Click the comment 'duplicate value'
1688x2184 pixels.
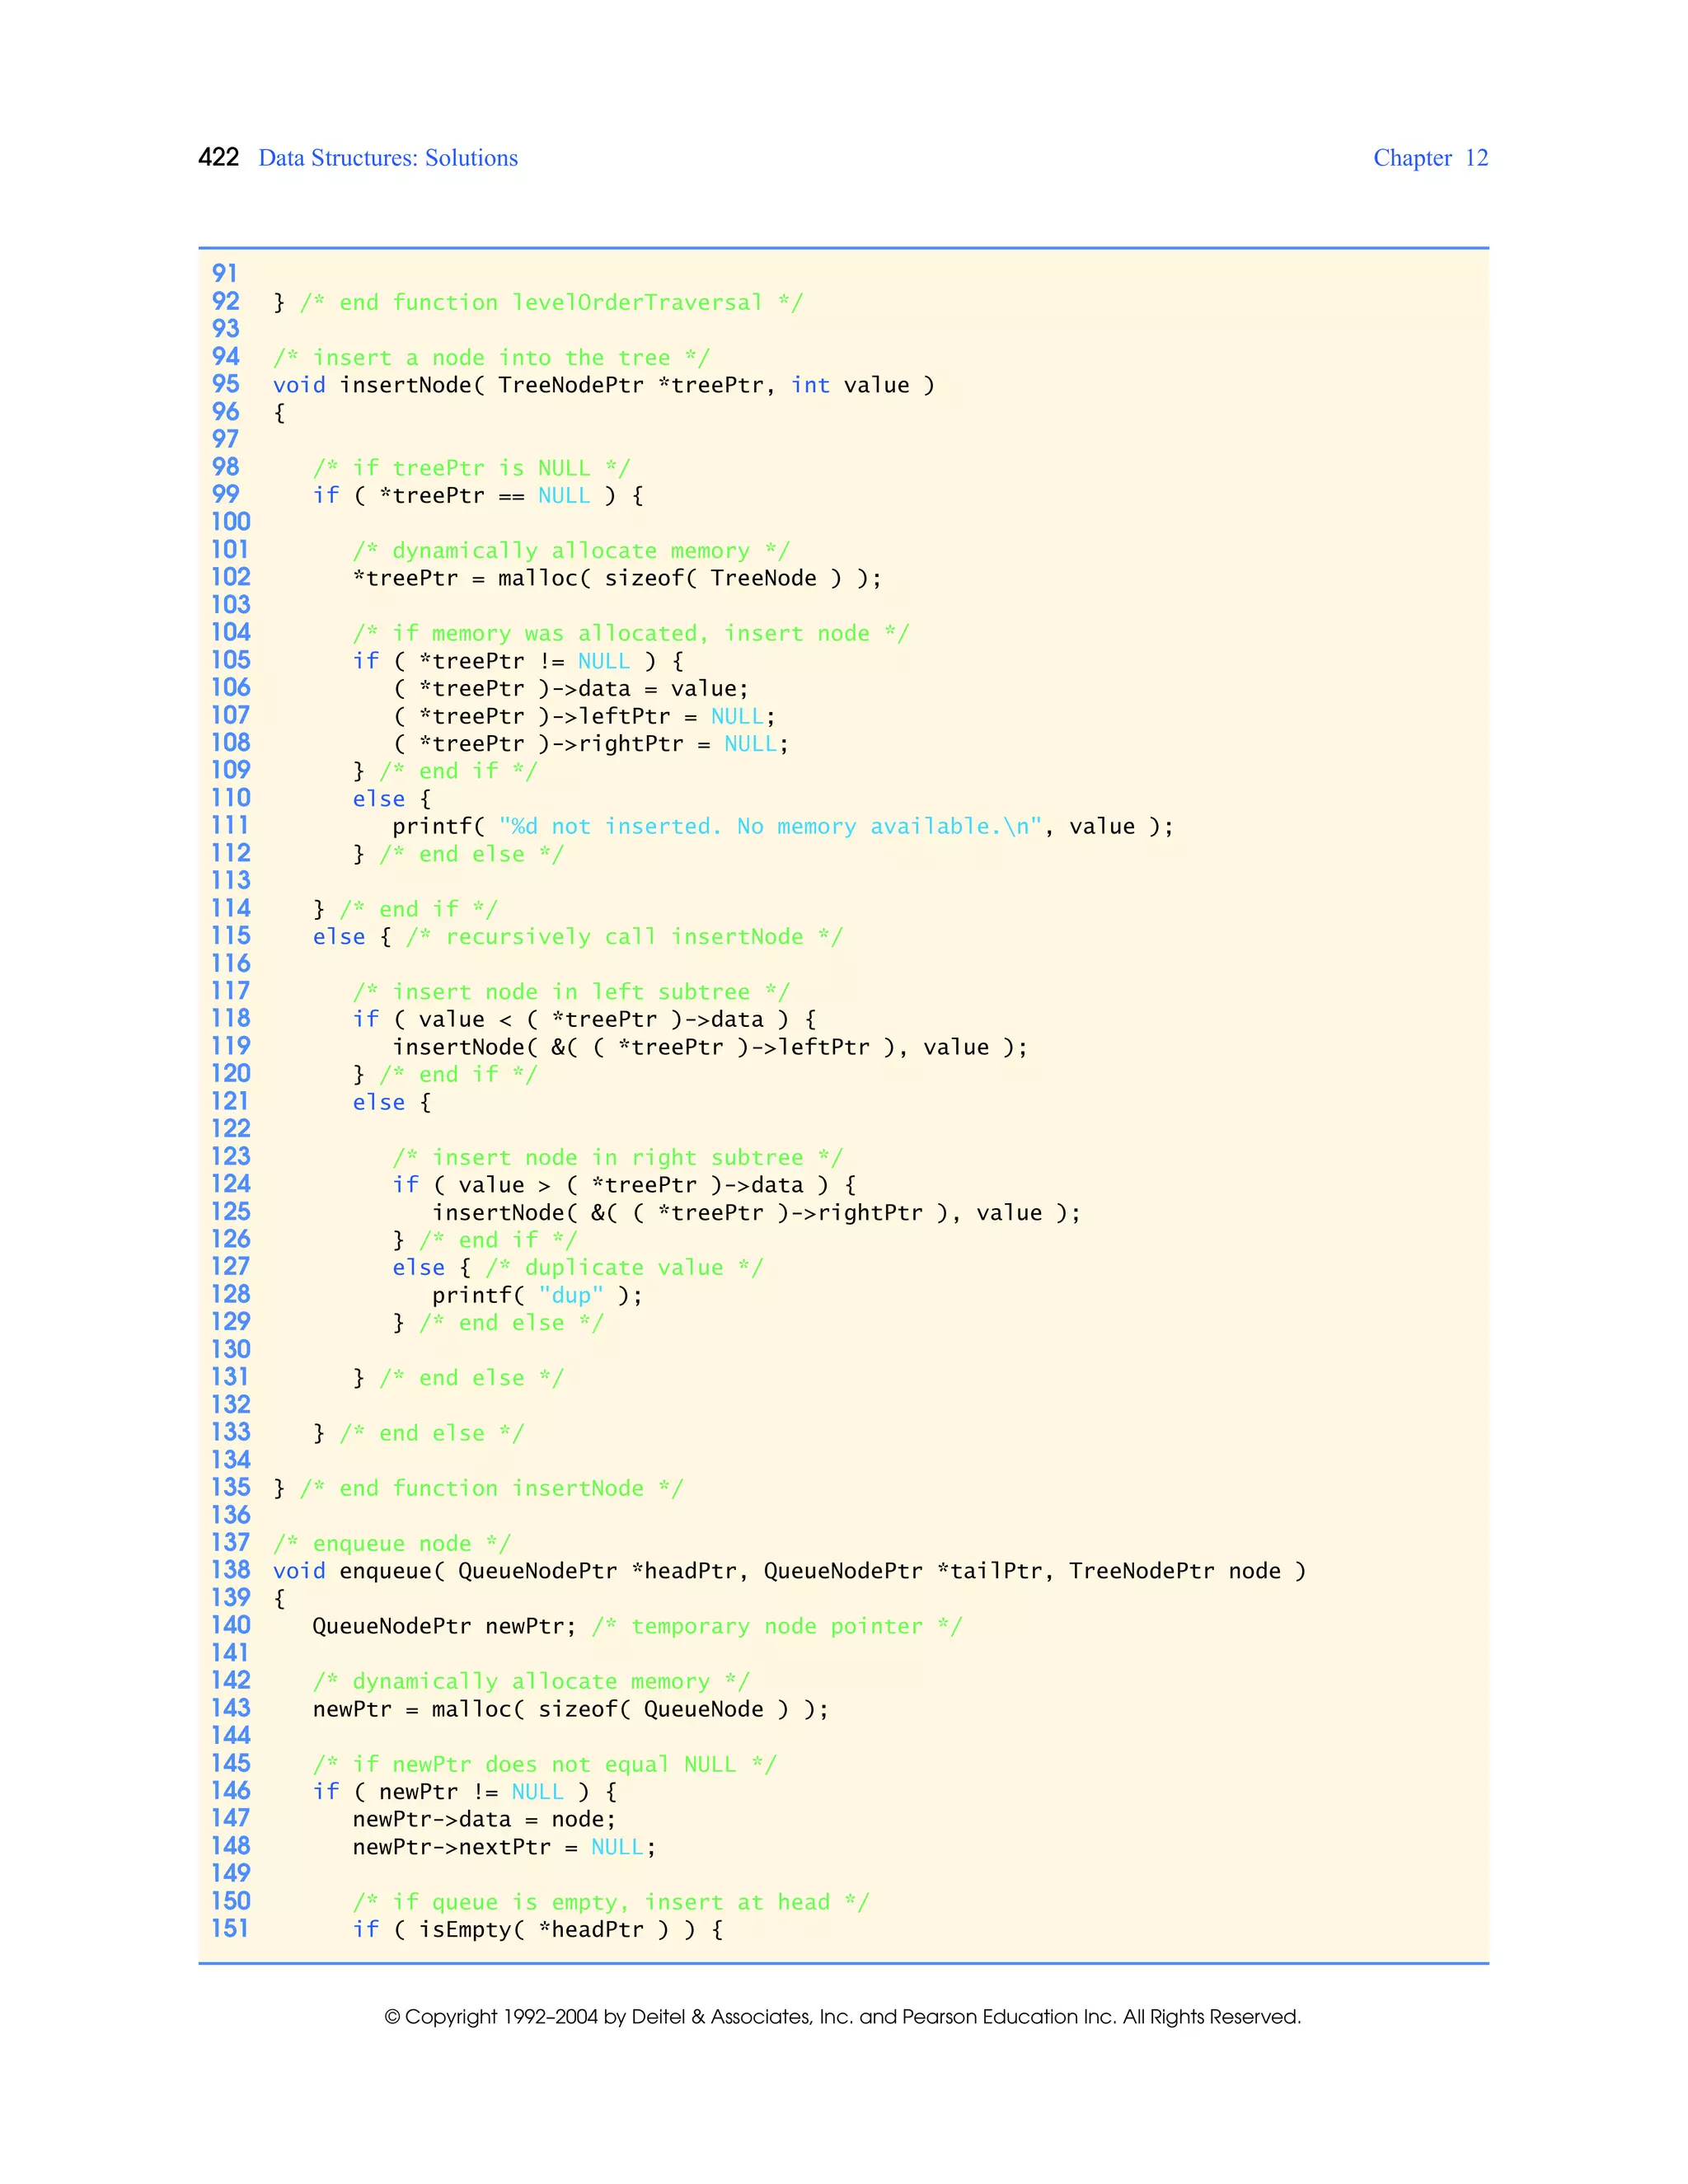pyautogui.click(x=624, y=1267)
